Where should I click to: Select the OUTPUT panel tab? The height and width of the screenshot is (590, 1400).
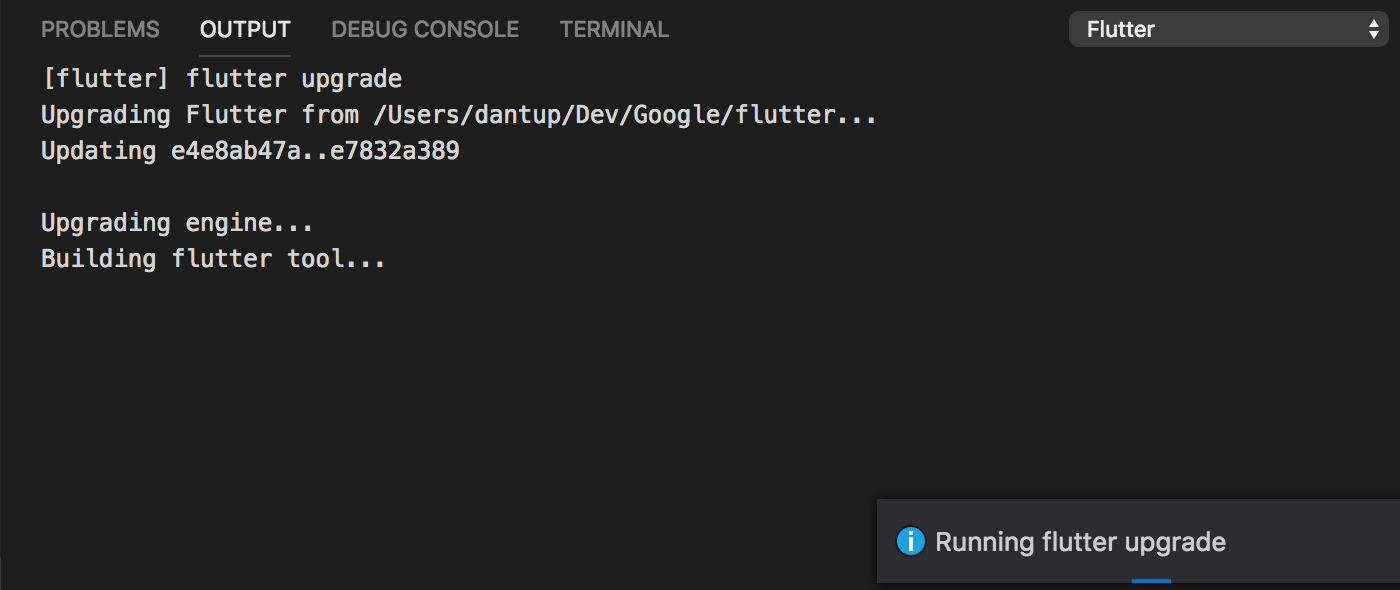[245, 29]
